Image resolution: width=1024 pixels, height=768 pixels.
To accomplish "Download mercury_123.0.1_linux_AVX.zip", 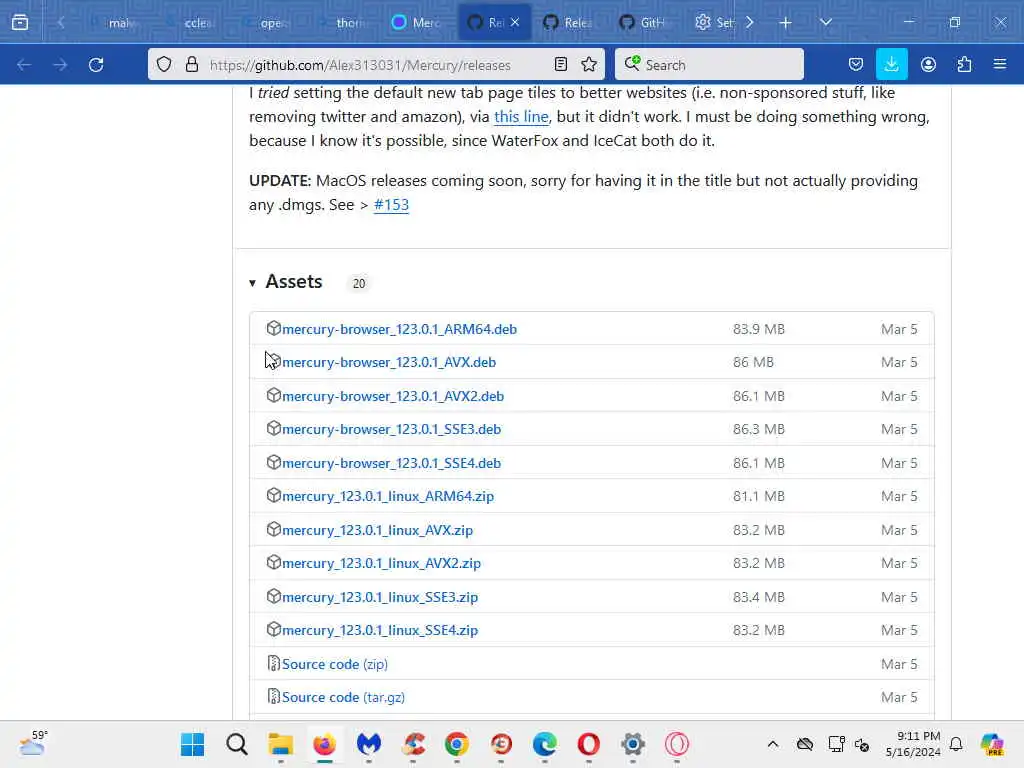I will pos(377,530).
